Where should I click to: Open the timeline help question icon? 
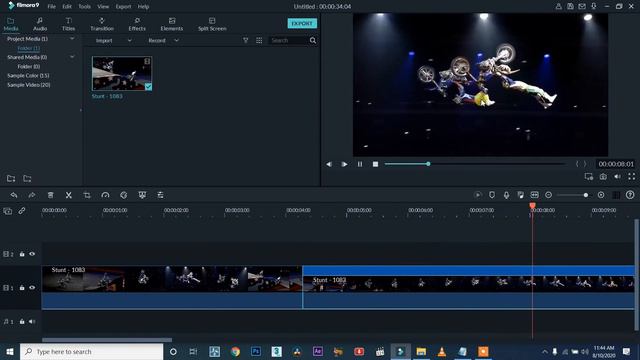tap(630, 195)
